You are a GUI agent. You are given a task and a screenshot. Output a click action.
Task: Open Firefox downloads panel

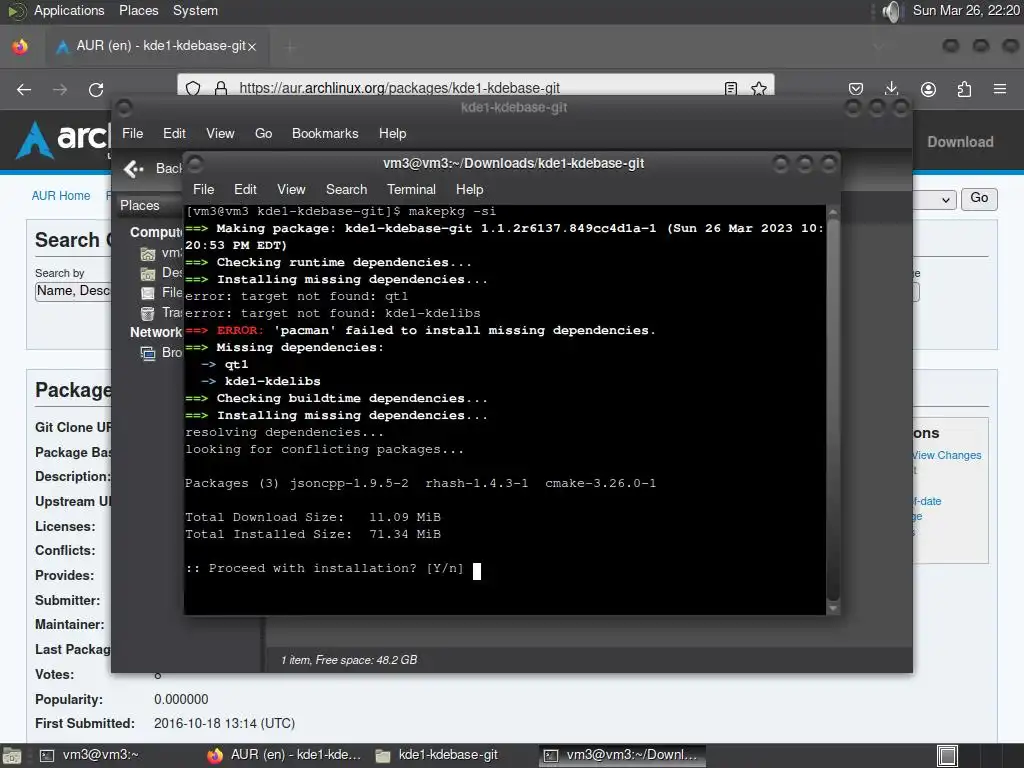[x=891, y=89]
